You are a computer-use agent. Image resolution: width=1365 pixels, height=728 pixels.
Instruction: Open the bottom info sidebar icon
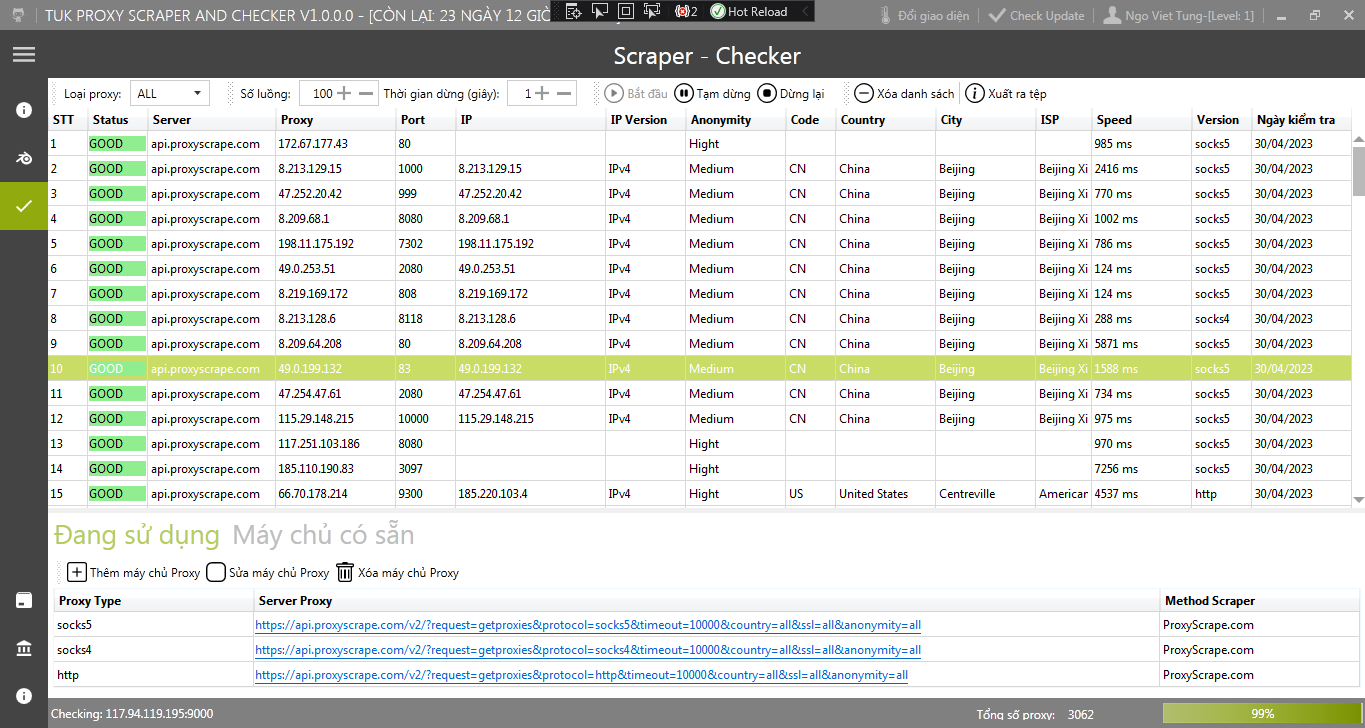click(x=24, y=696)
